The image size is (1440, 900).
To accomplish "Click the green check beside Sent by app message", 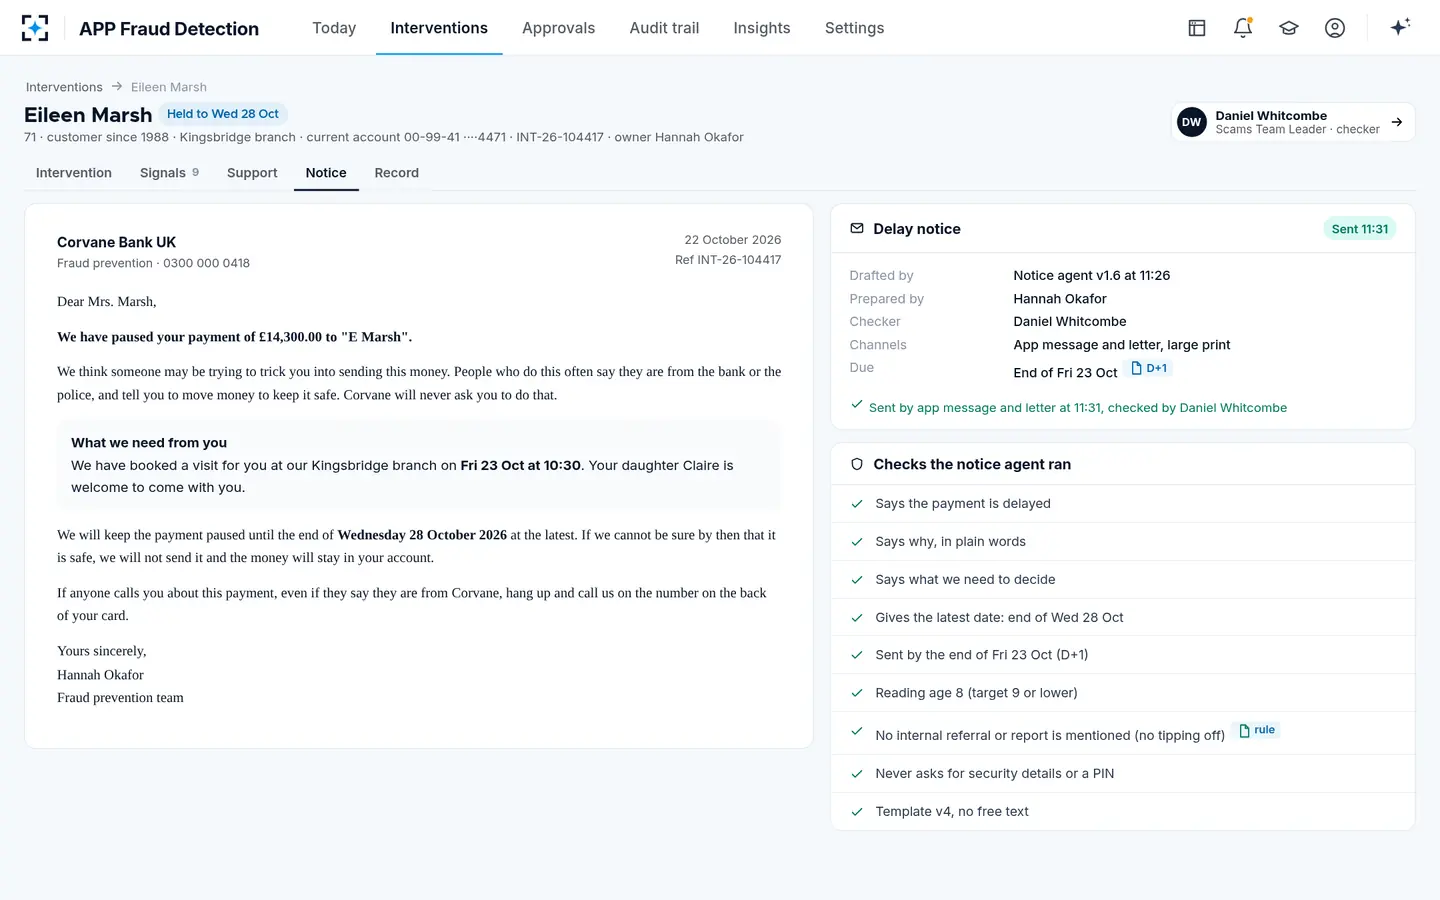I will [x=857, y=405].
